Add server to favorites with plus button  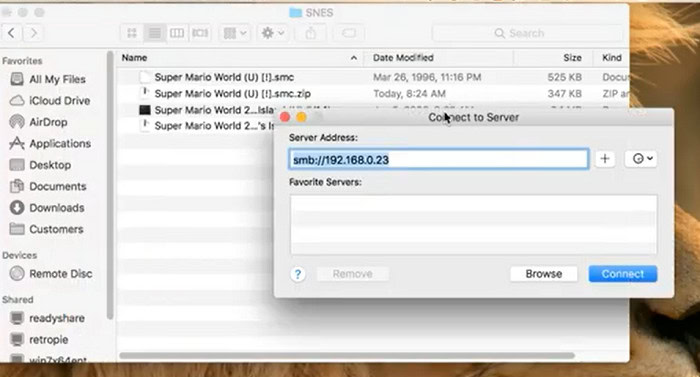click(605, 159)
